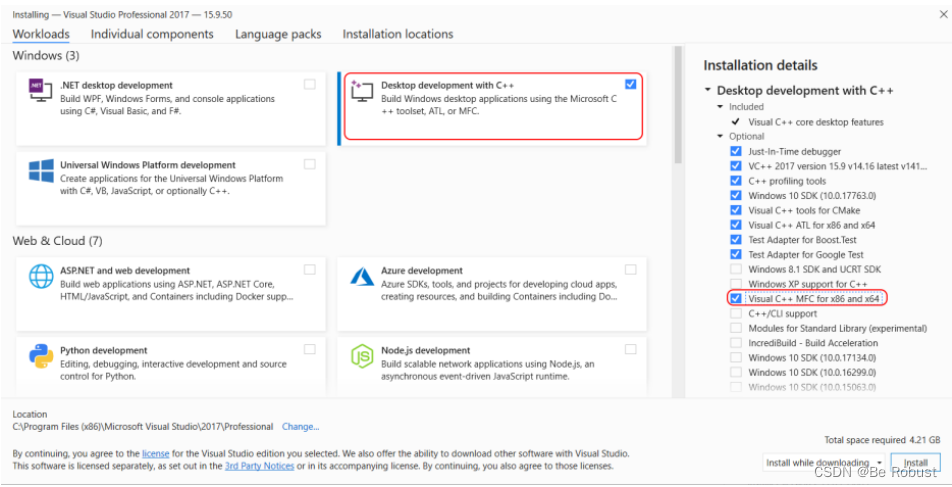
Task: Uncheck VC++ 2017 version 15.9 toolset option
Action: pos(736,166)
